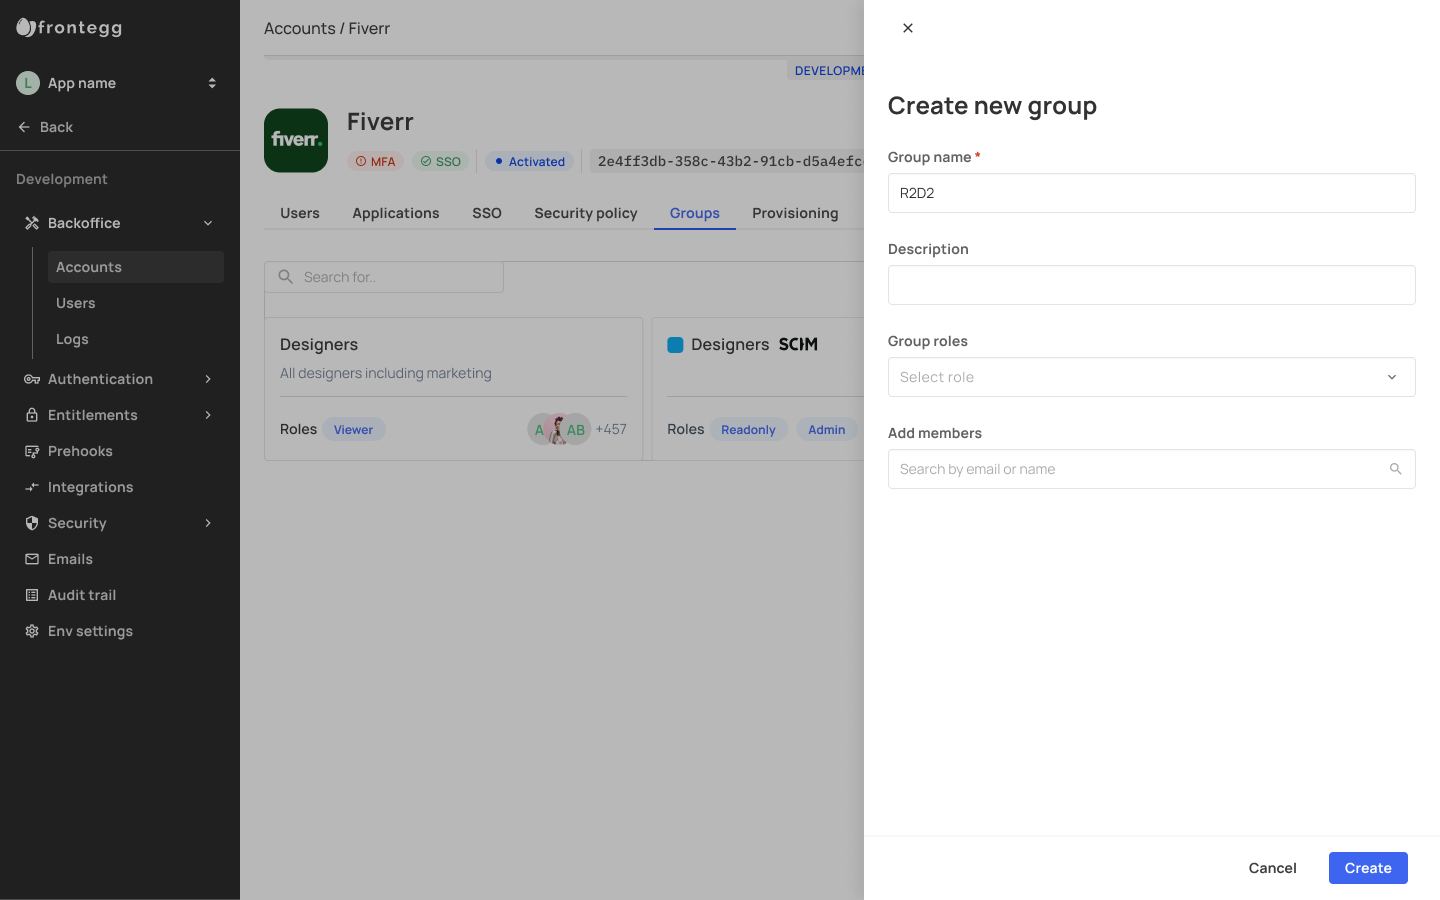Switch to the Applications tab
Viewport: 1440px width, 900px height.
point(396,213)
